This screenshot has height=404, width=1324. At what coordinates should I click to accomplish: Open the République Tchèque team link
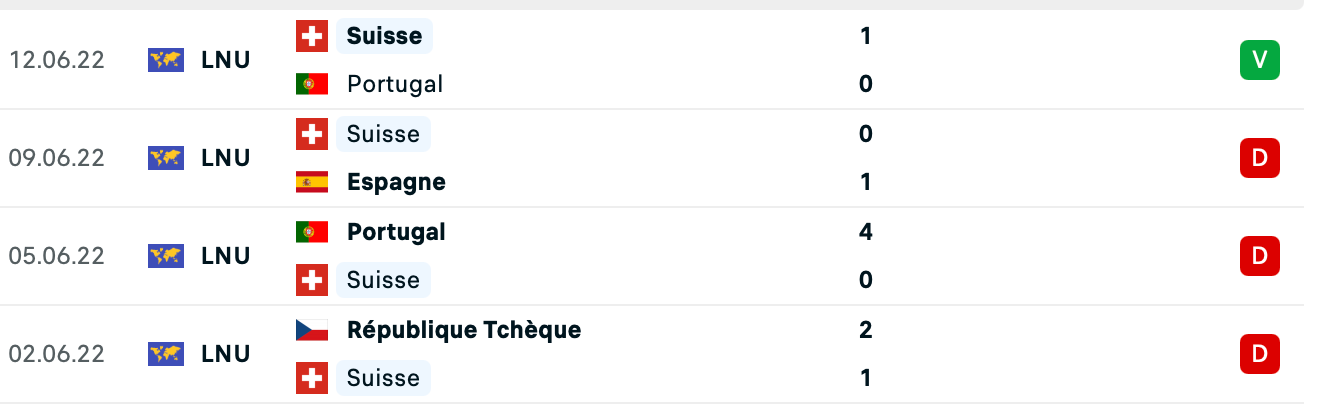pyautogui.click(x=464, y=329)
